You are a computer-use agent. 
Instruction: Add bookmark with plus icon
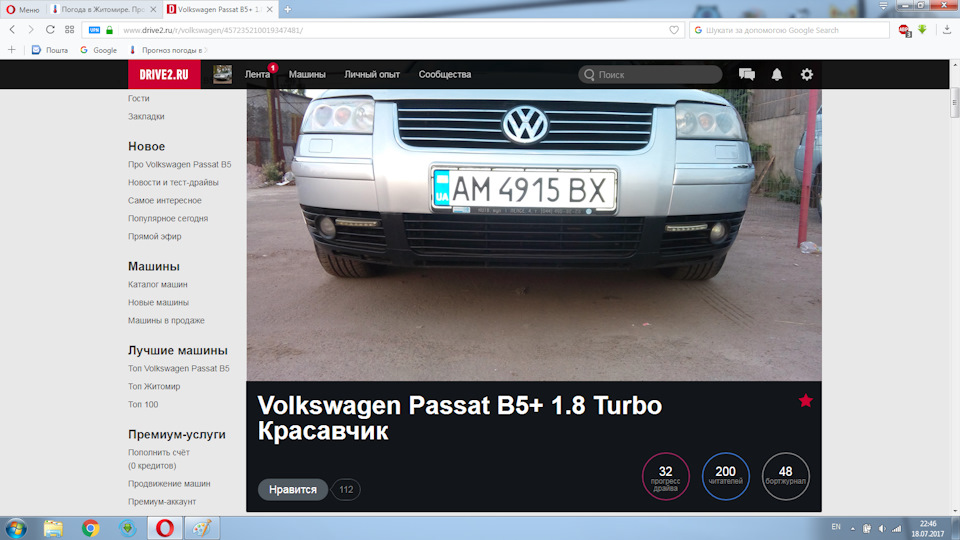click(12, 50)
